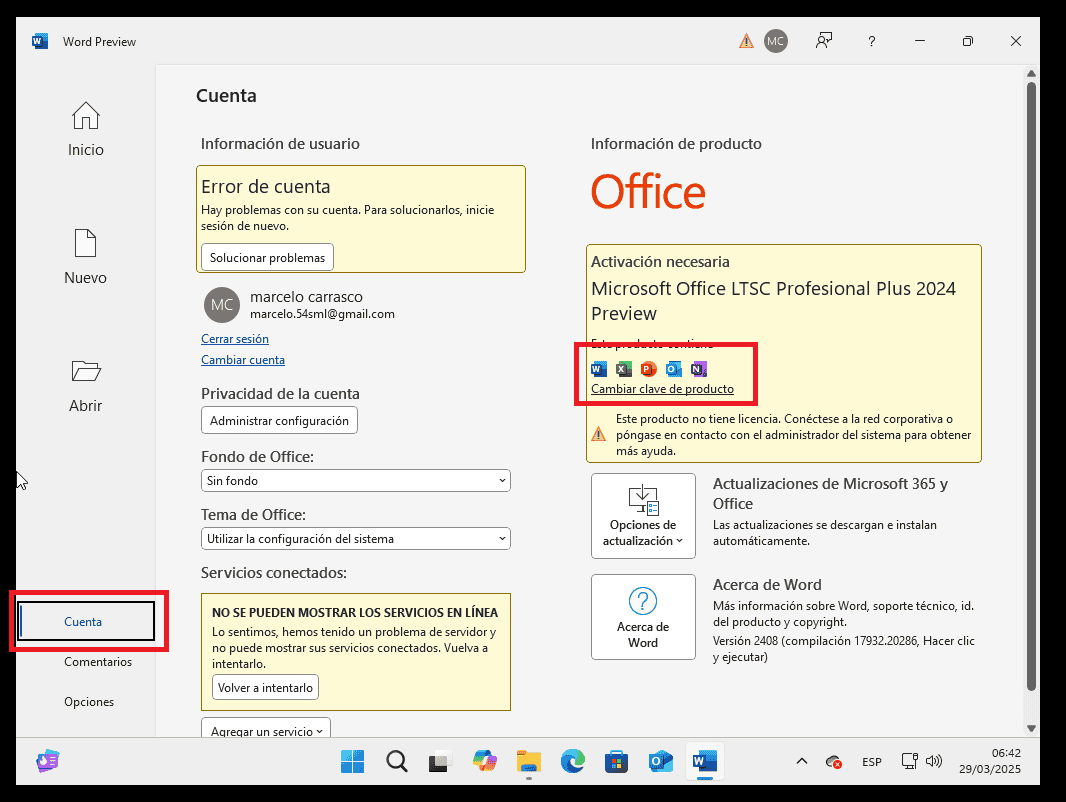Image resolution: width=1066 pixels, height=802 pixels.
Task: Switch to the Comentarios tab
Action: point(97,662)
